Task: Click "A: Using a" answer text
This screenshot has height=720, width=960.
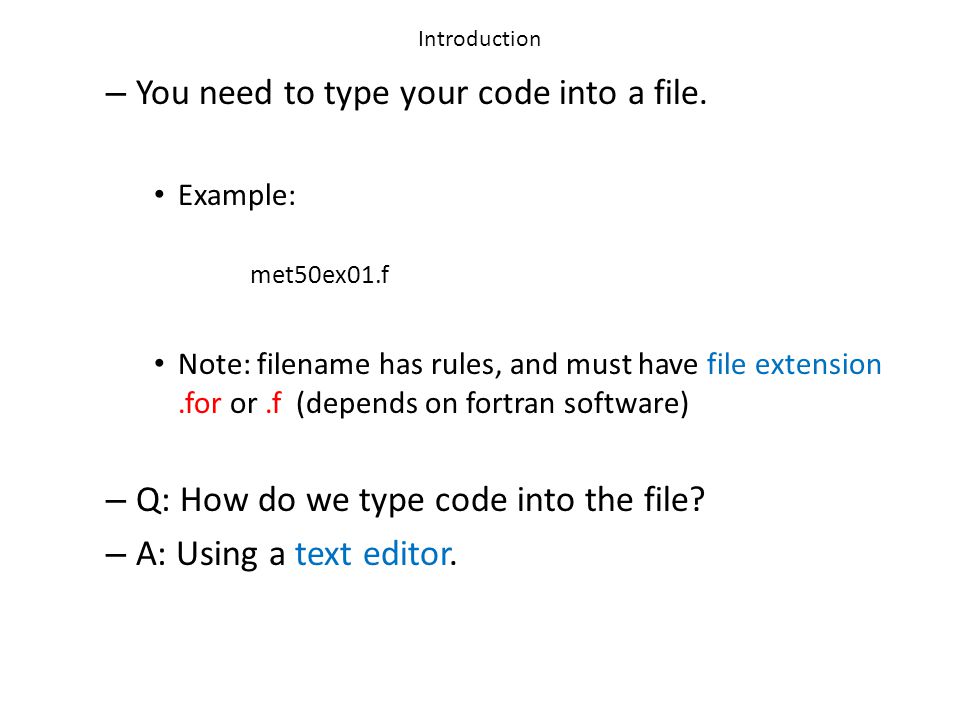Action: click(211, 554)
